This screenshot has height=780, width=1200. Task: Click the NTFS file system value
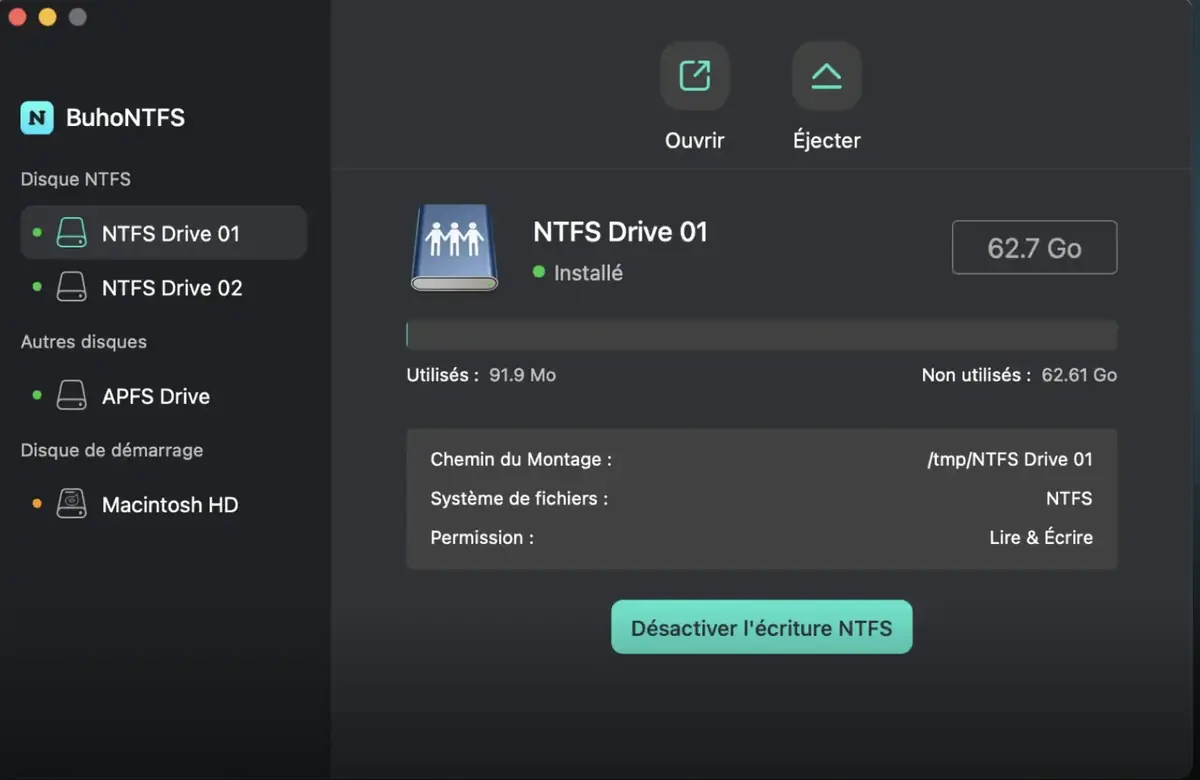click(x=1069, y=498)
